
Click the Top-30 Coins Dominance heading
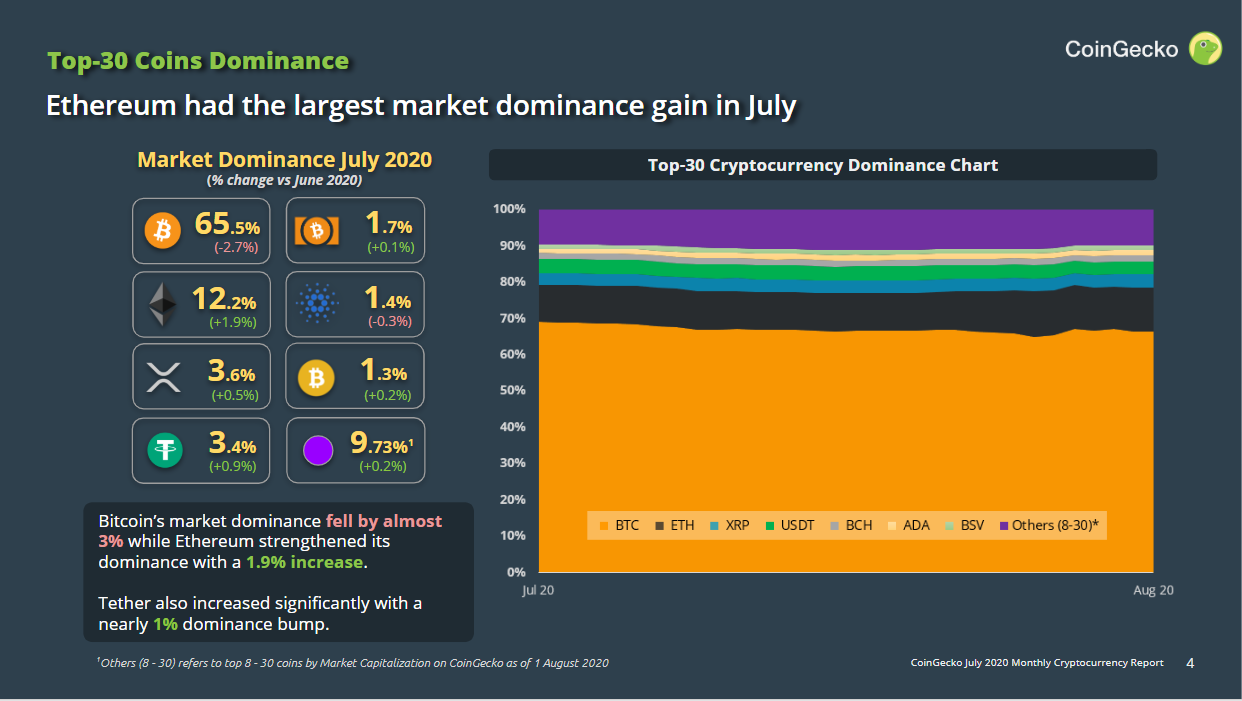click(x=198, y=61)
